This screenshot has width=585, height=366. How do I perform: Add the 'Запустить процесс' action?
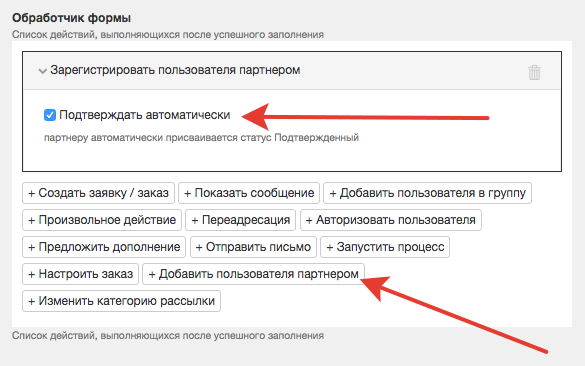coord(385,247)
